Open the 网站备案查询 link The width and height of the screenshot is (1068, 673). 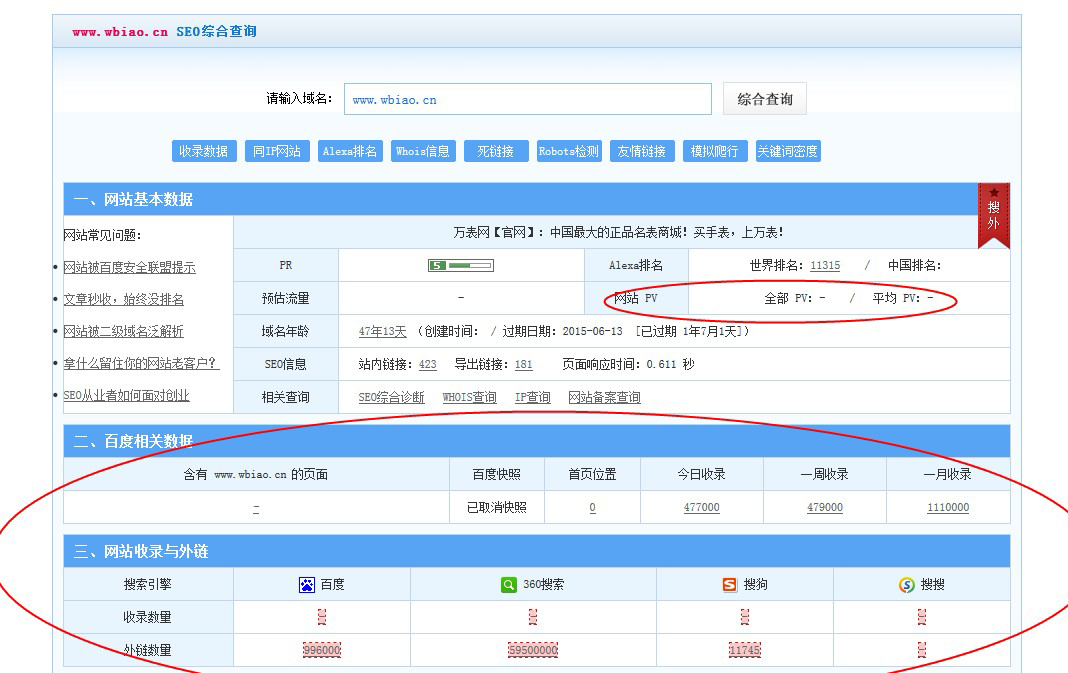pos(604,397)
